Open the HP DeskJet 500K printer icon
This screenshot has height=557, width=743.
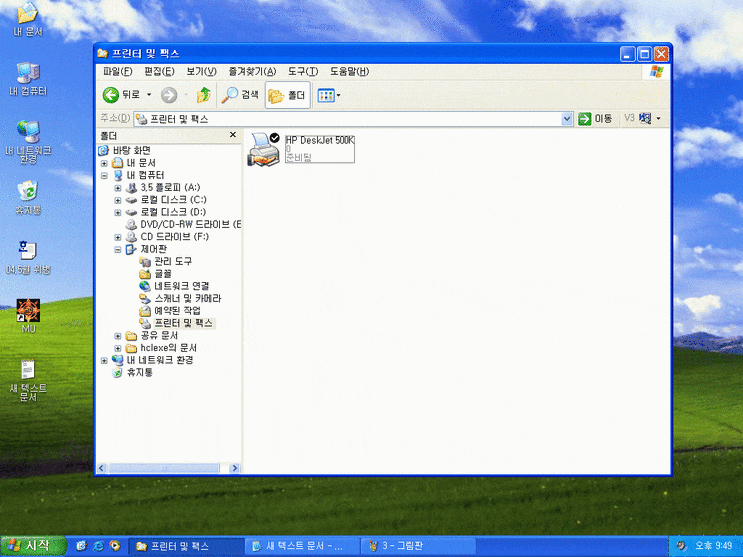(265, 150)
